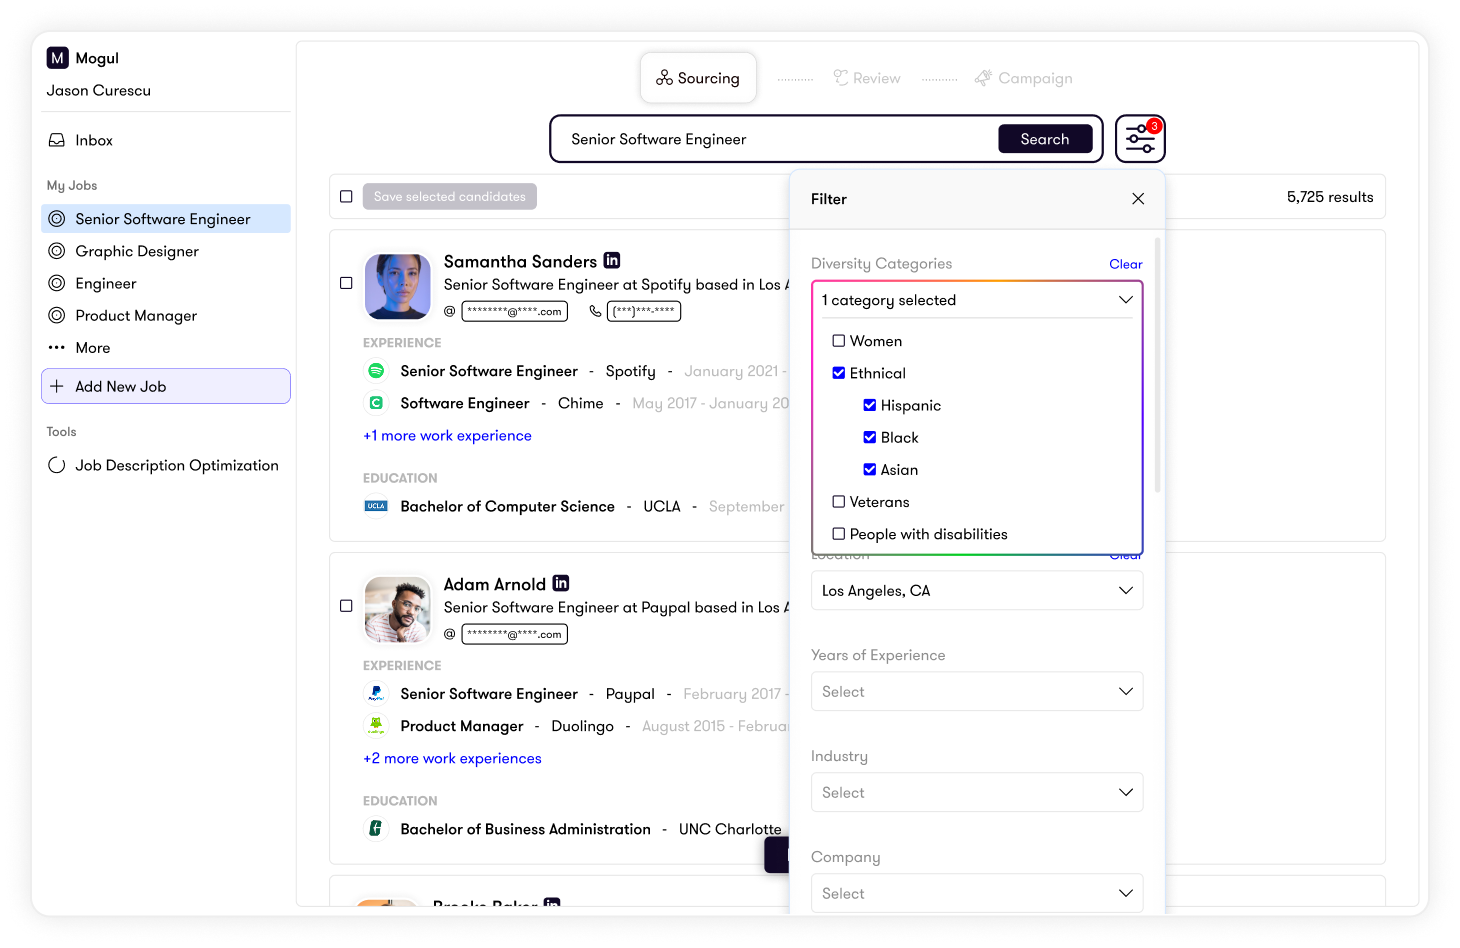Screen dimensions: 1460x948
Task: Open the Industry select dropdown
Action: 977,793
